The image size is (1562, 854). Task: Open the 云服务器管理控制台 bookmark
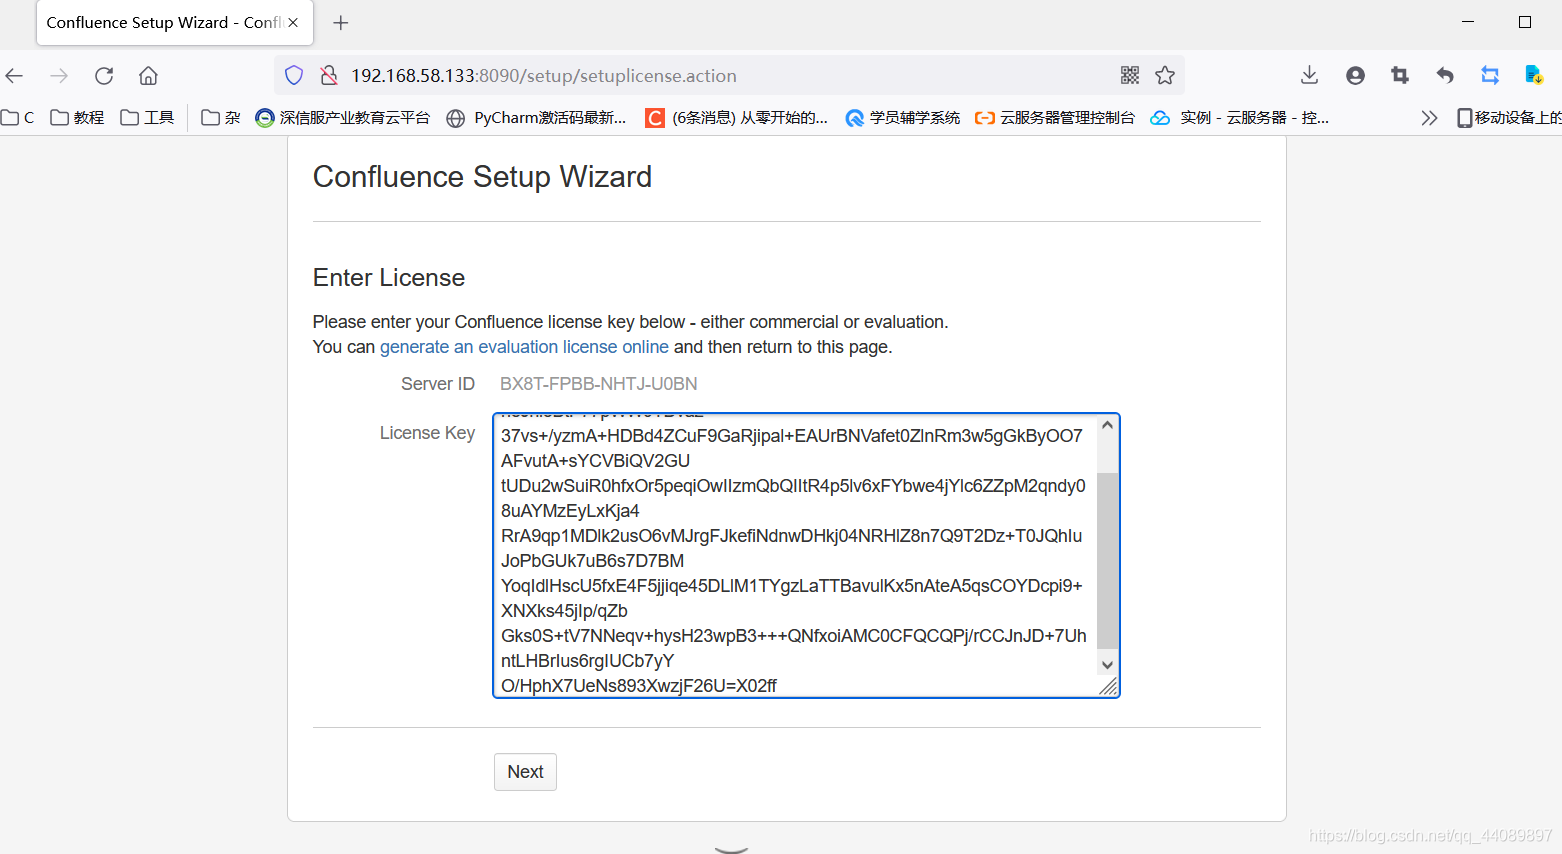1055,118
